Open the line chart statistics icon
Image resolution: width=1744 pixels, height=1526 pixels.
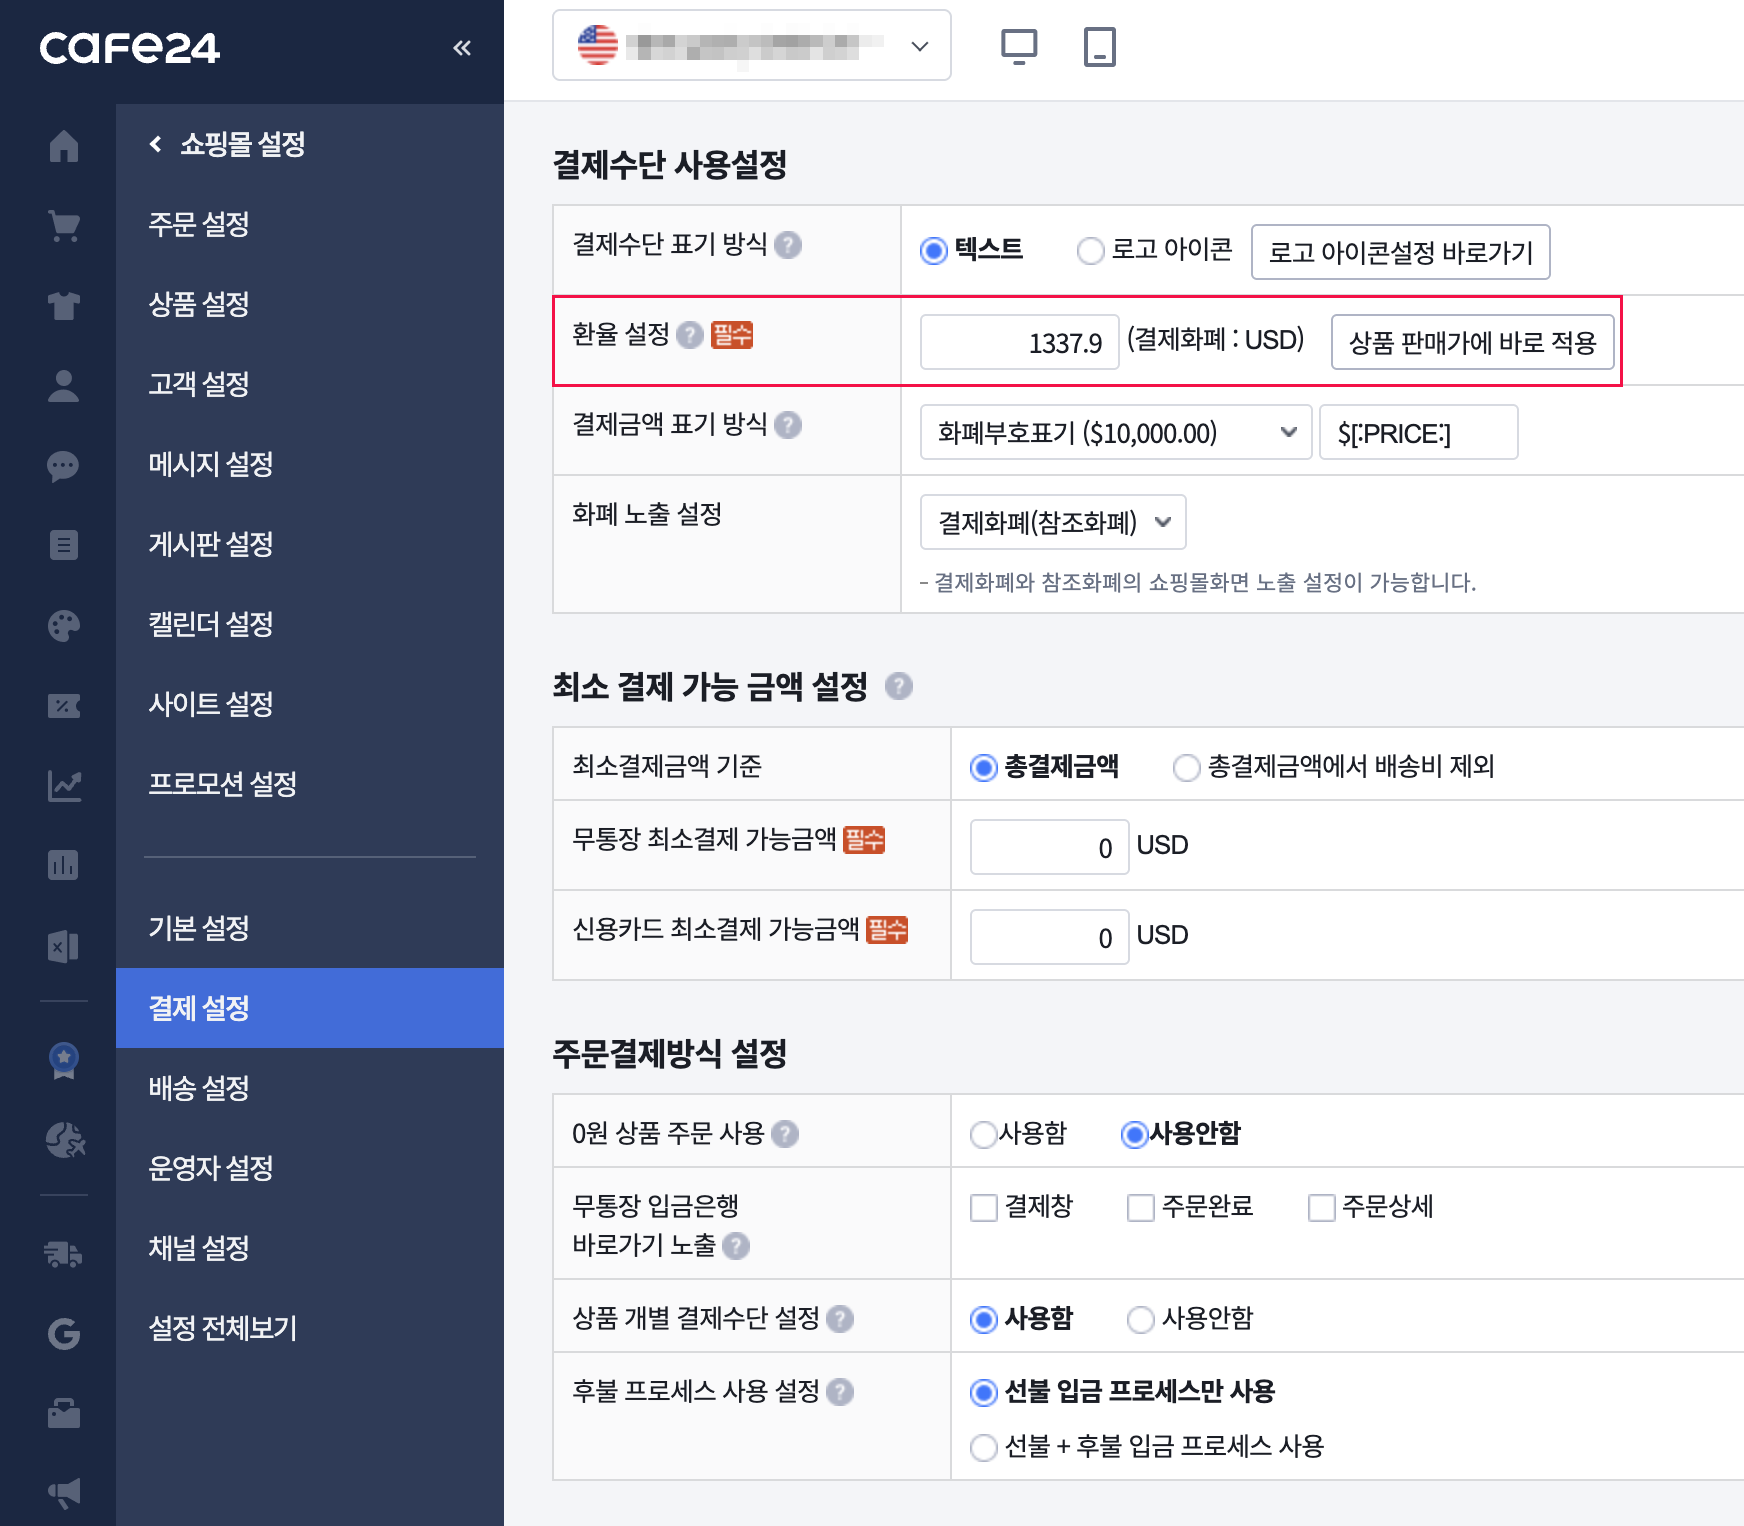pyautogui.click(x=64, y=786)
